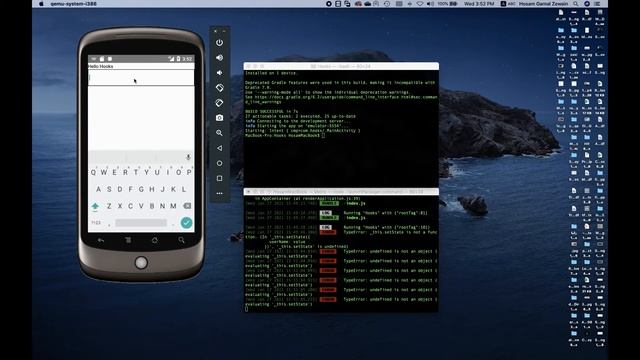Tap the L key on the keyboard
Viewport: 640px width, 360px height.
click(x=184, y=189)
